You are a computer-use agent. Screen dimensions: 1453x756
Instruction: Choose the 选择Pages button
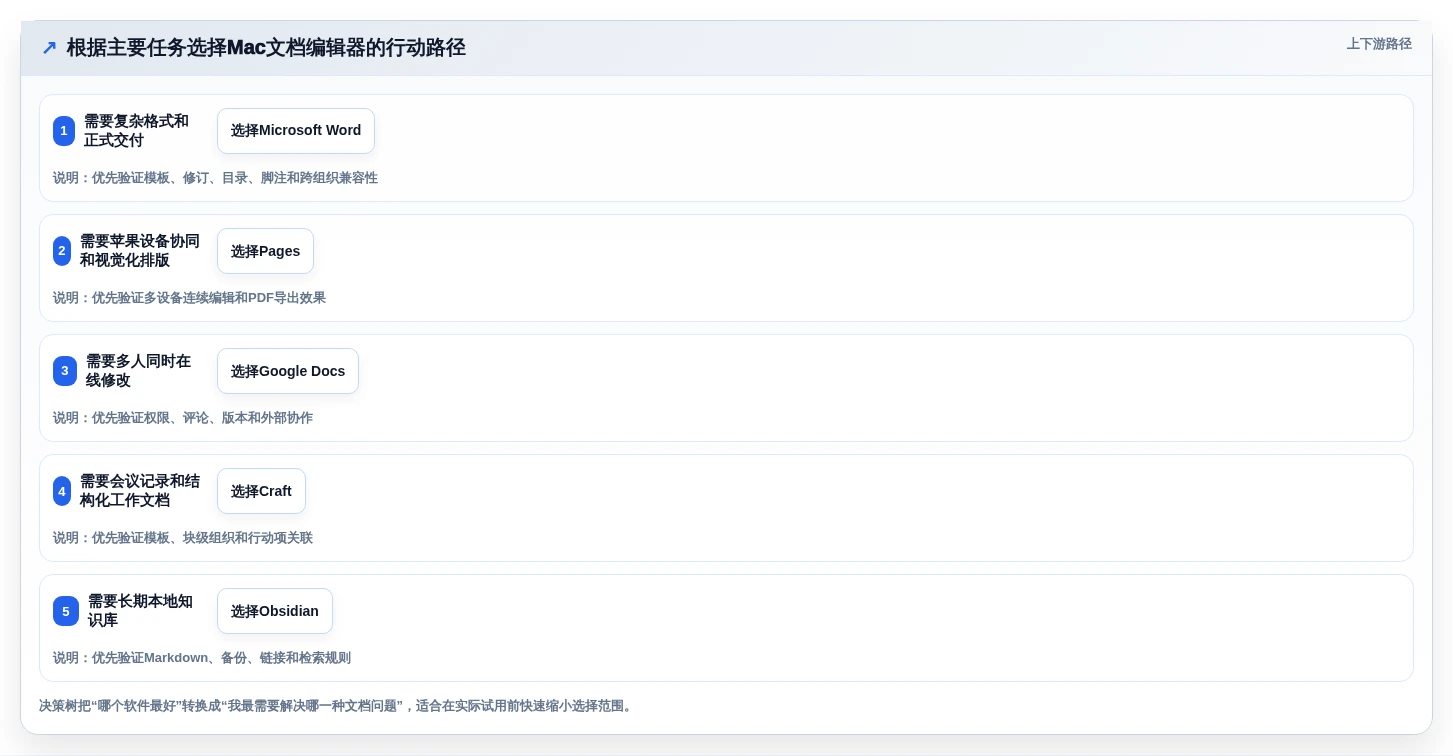[x=265, y=251]
